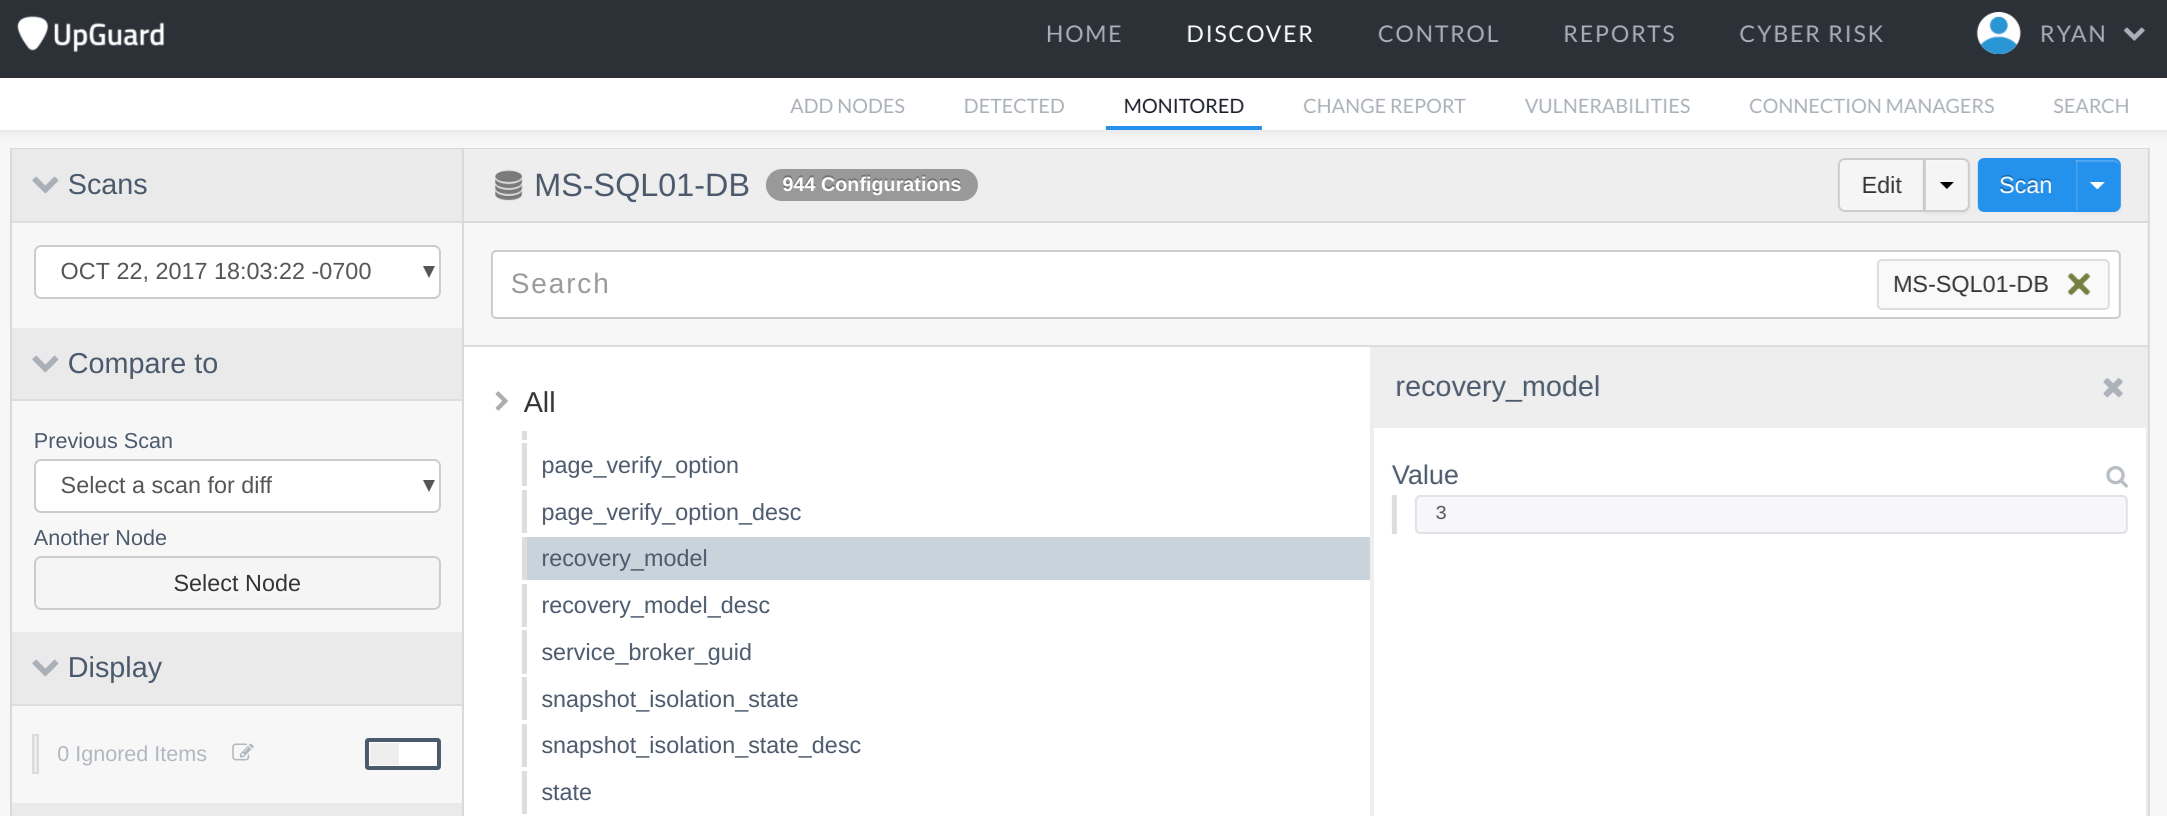Switch to the Detected tab

(x=1014, y=106)
